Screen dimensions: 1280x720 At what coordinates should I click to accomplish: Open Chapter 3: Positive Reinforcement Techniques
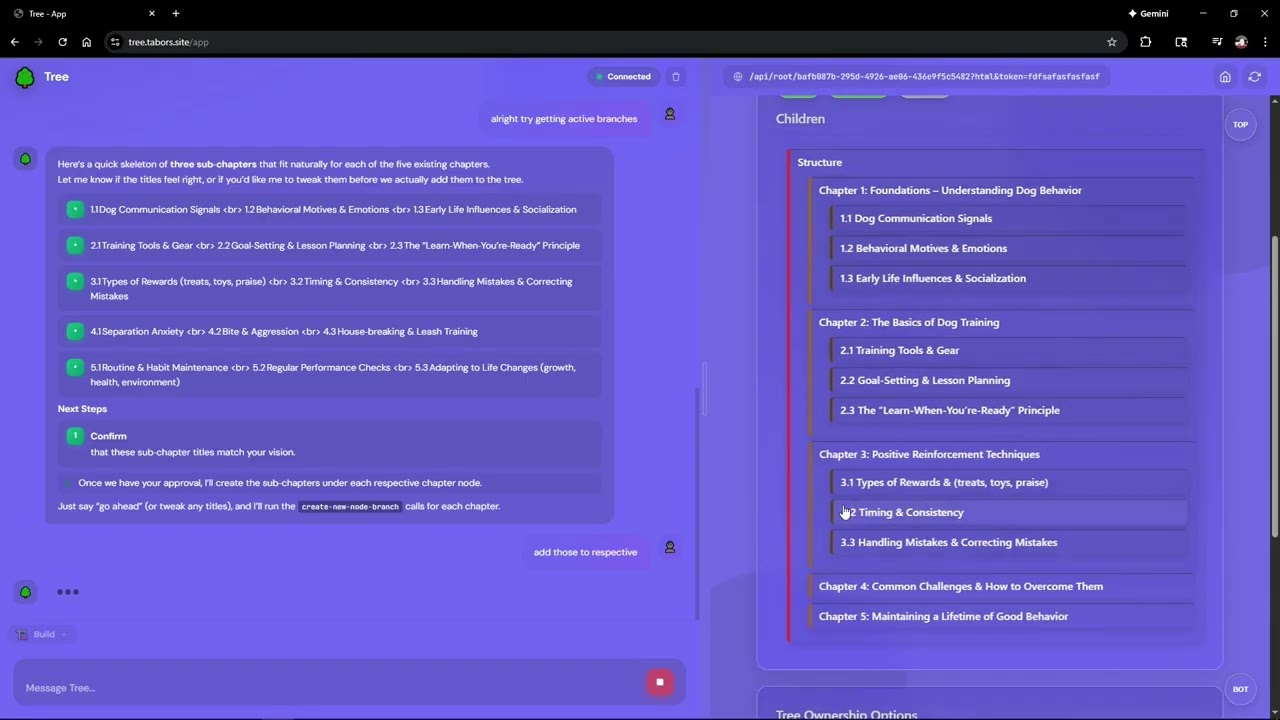929,454
